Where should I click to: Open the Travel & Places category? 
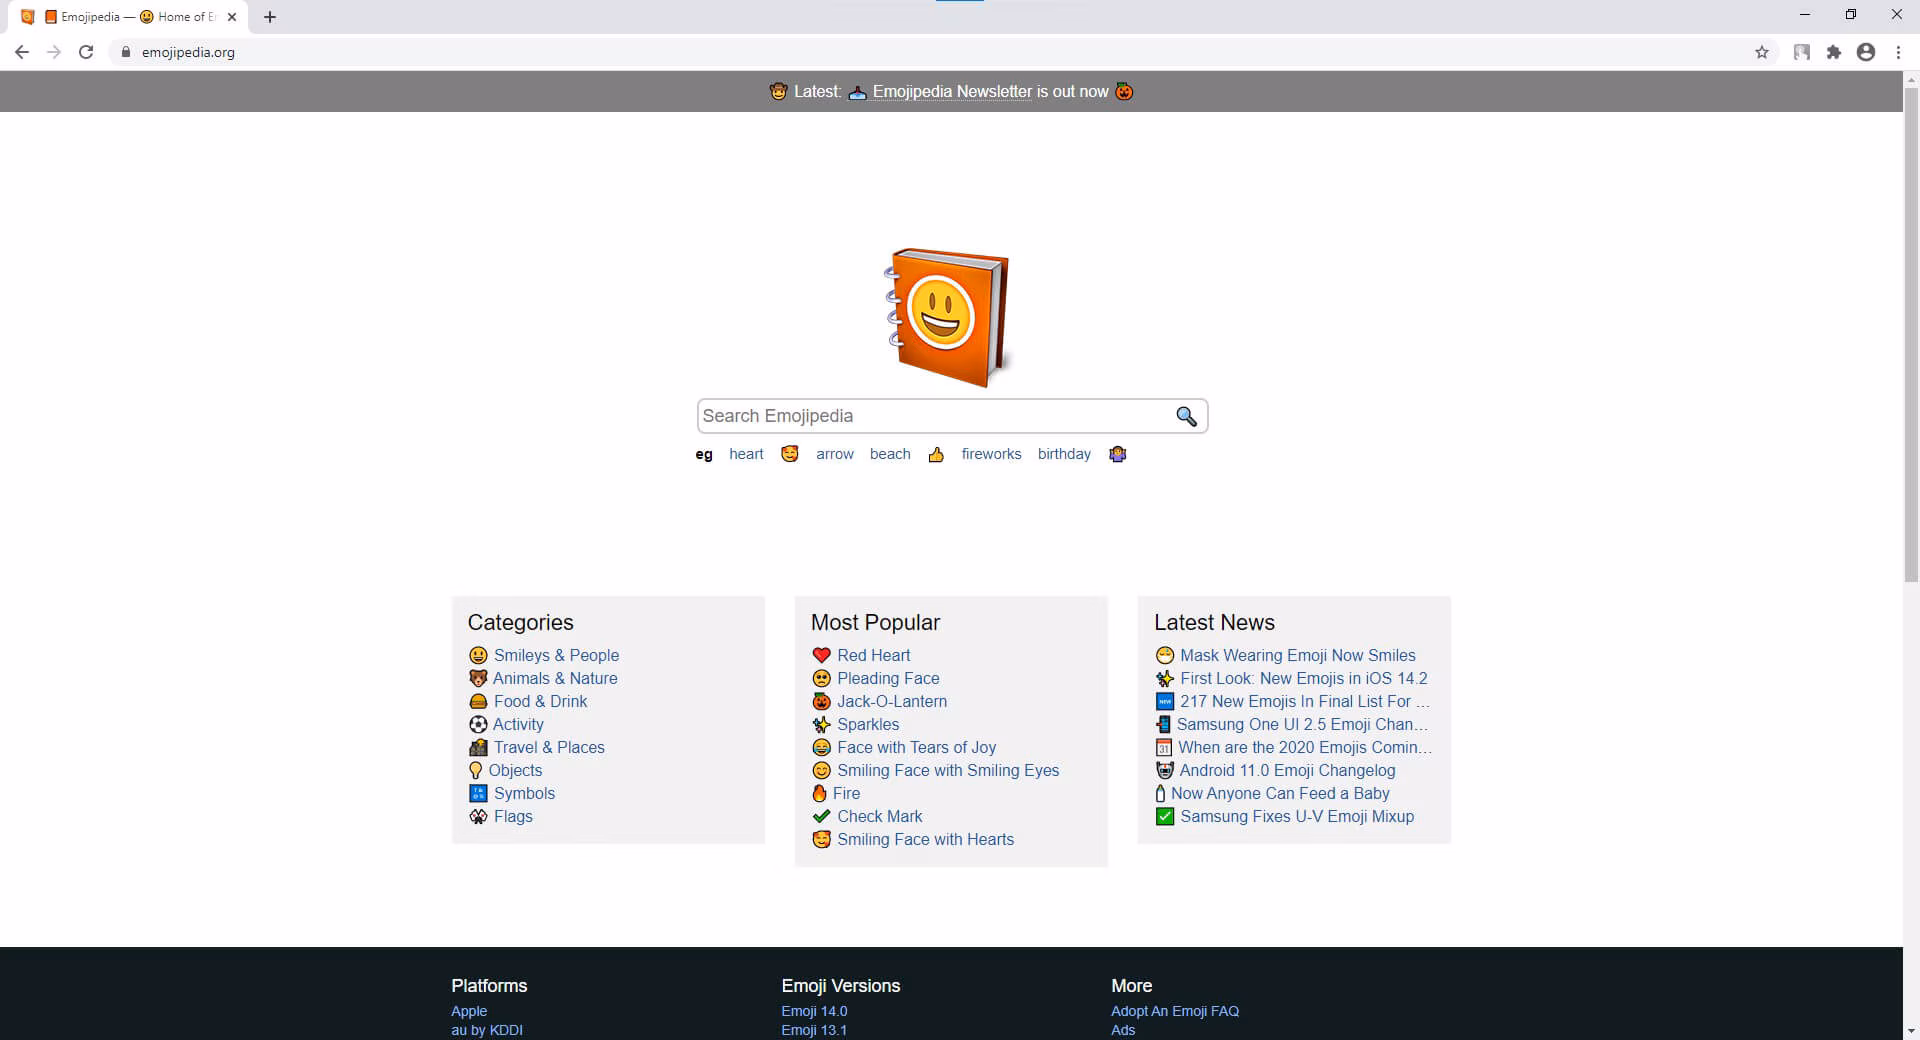tap(549, 748)
